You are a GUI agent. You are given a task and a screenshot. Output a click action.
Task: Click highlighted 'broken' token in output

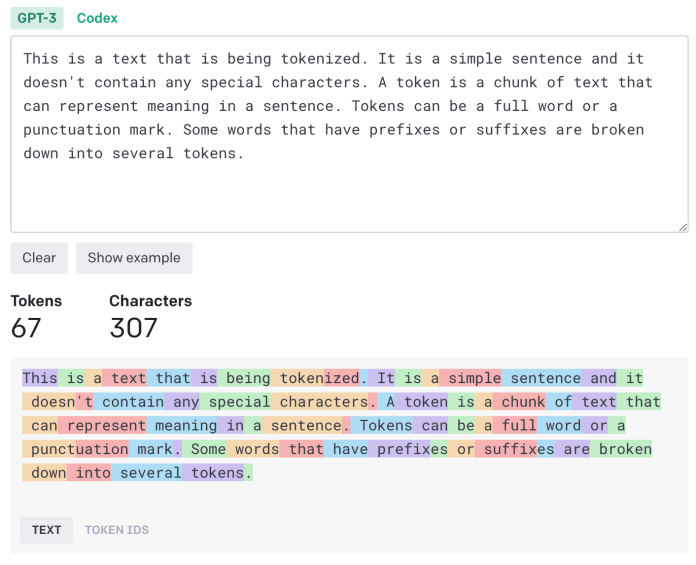(624, 449)
